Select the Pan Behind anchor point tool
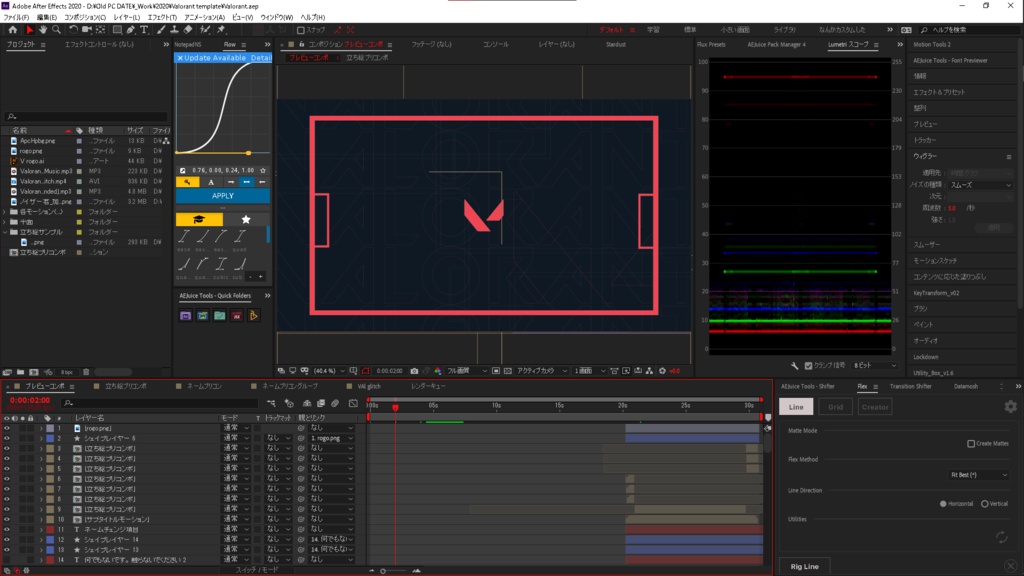This screenshot has width=1024, height=576. [101, 30]
